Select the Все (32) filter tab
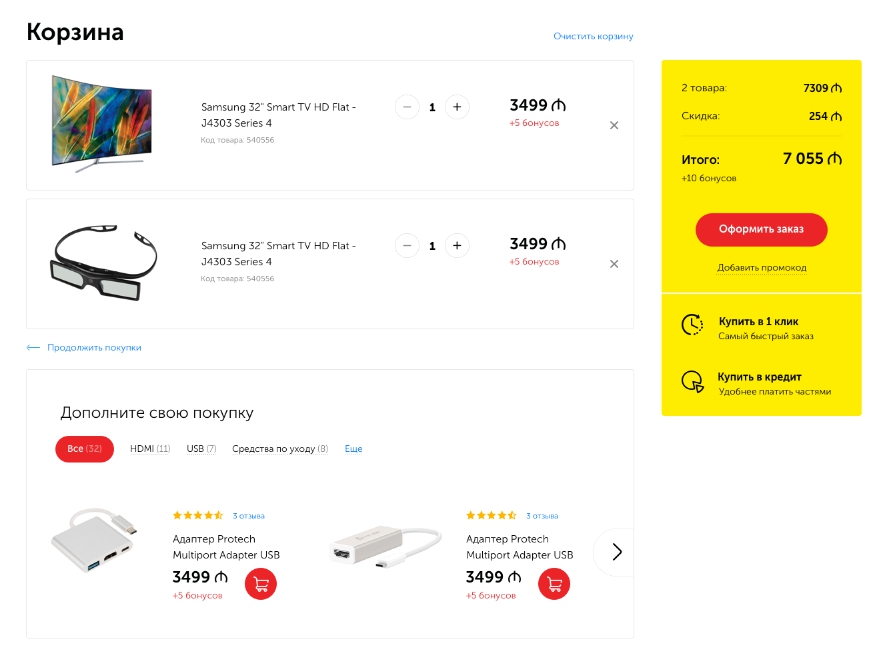Screen dimensions: 892x660 coord(84,449)
